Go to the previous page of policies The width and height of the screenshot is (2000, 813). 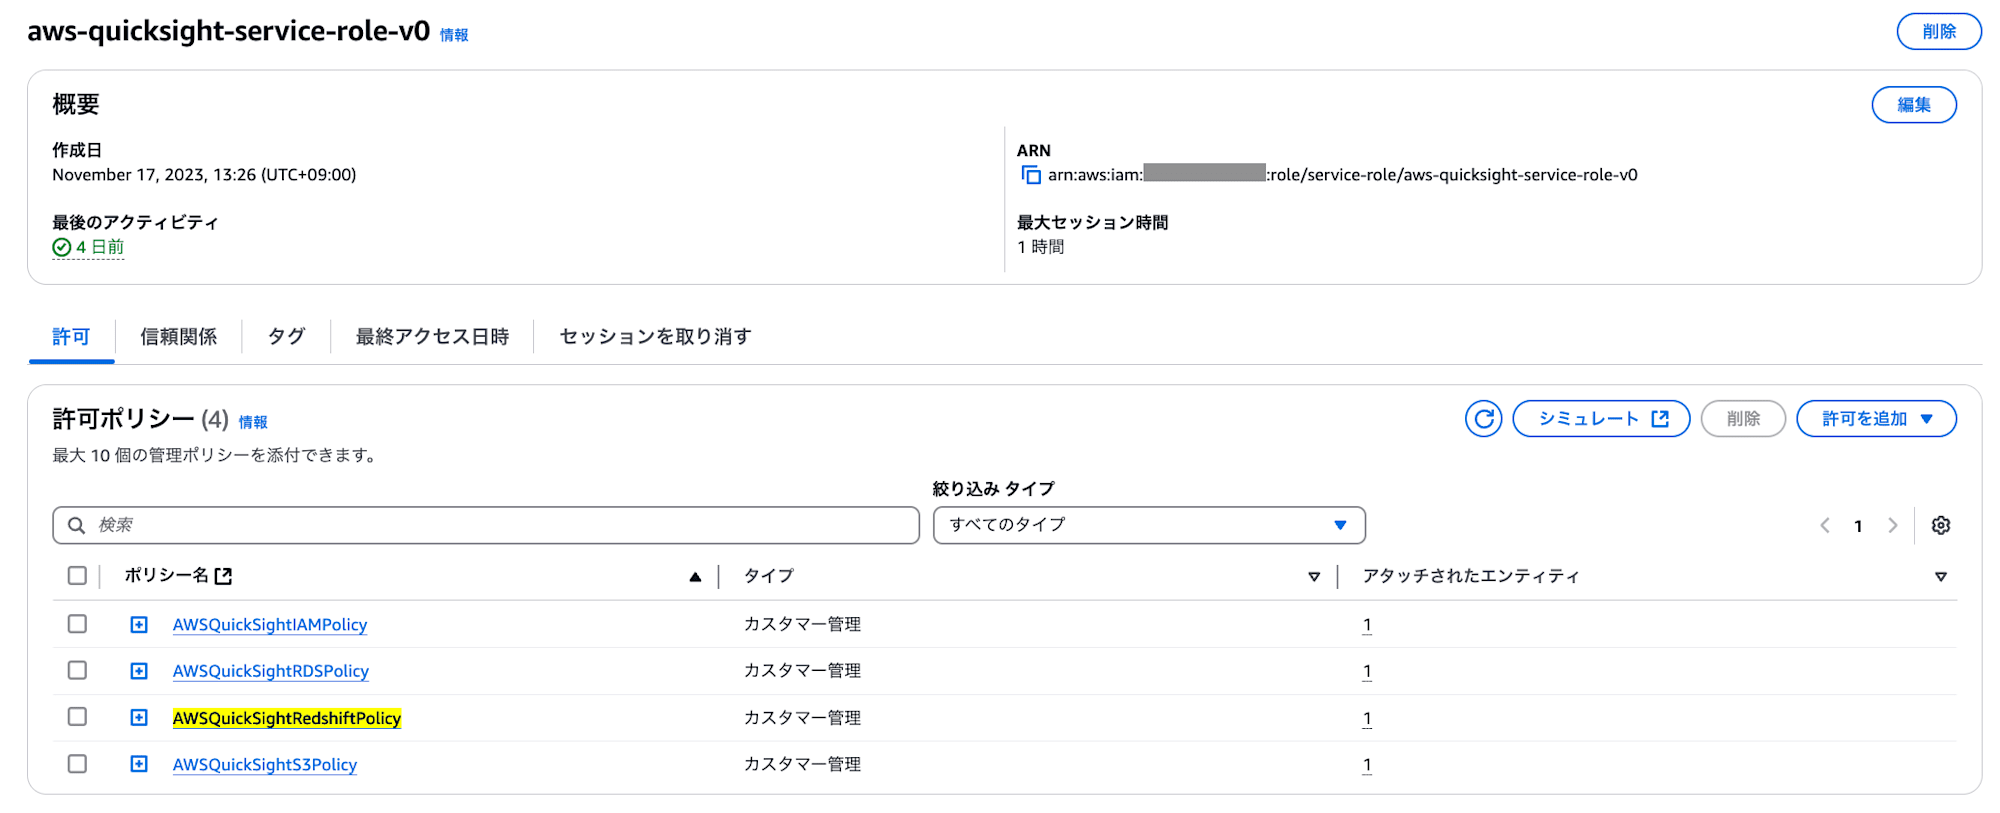pyautogui.click(x=1825, y=525)
